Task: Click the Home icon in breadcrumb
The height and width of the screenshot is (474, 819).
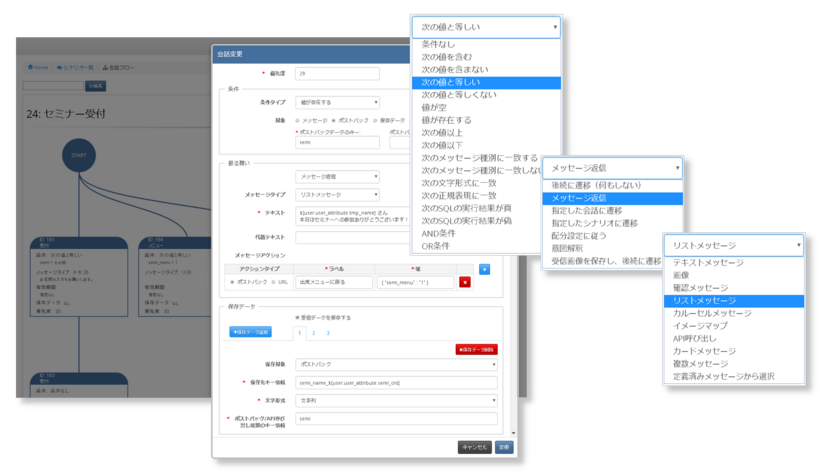Action: coord(39,68)
